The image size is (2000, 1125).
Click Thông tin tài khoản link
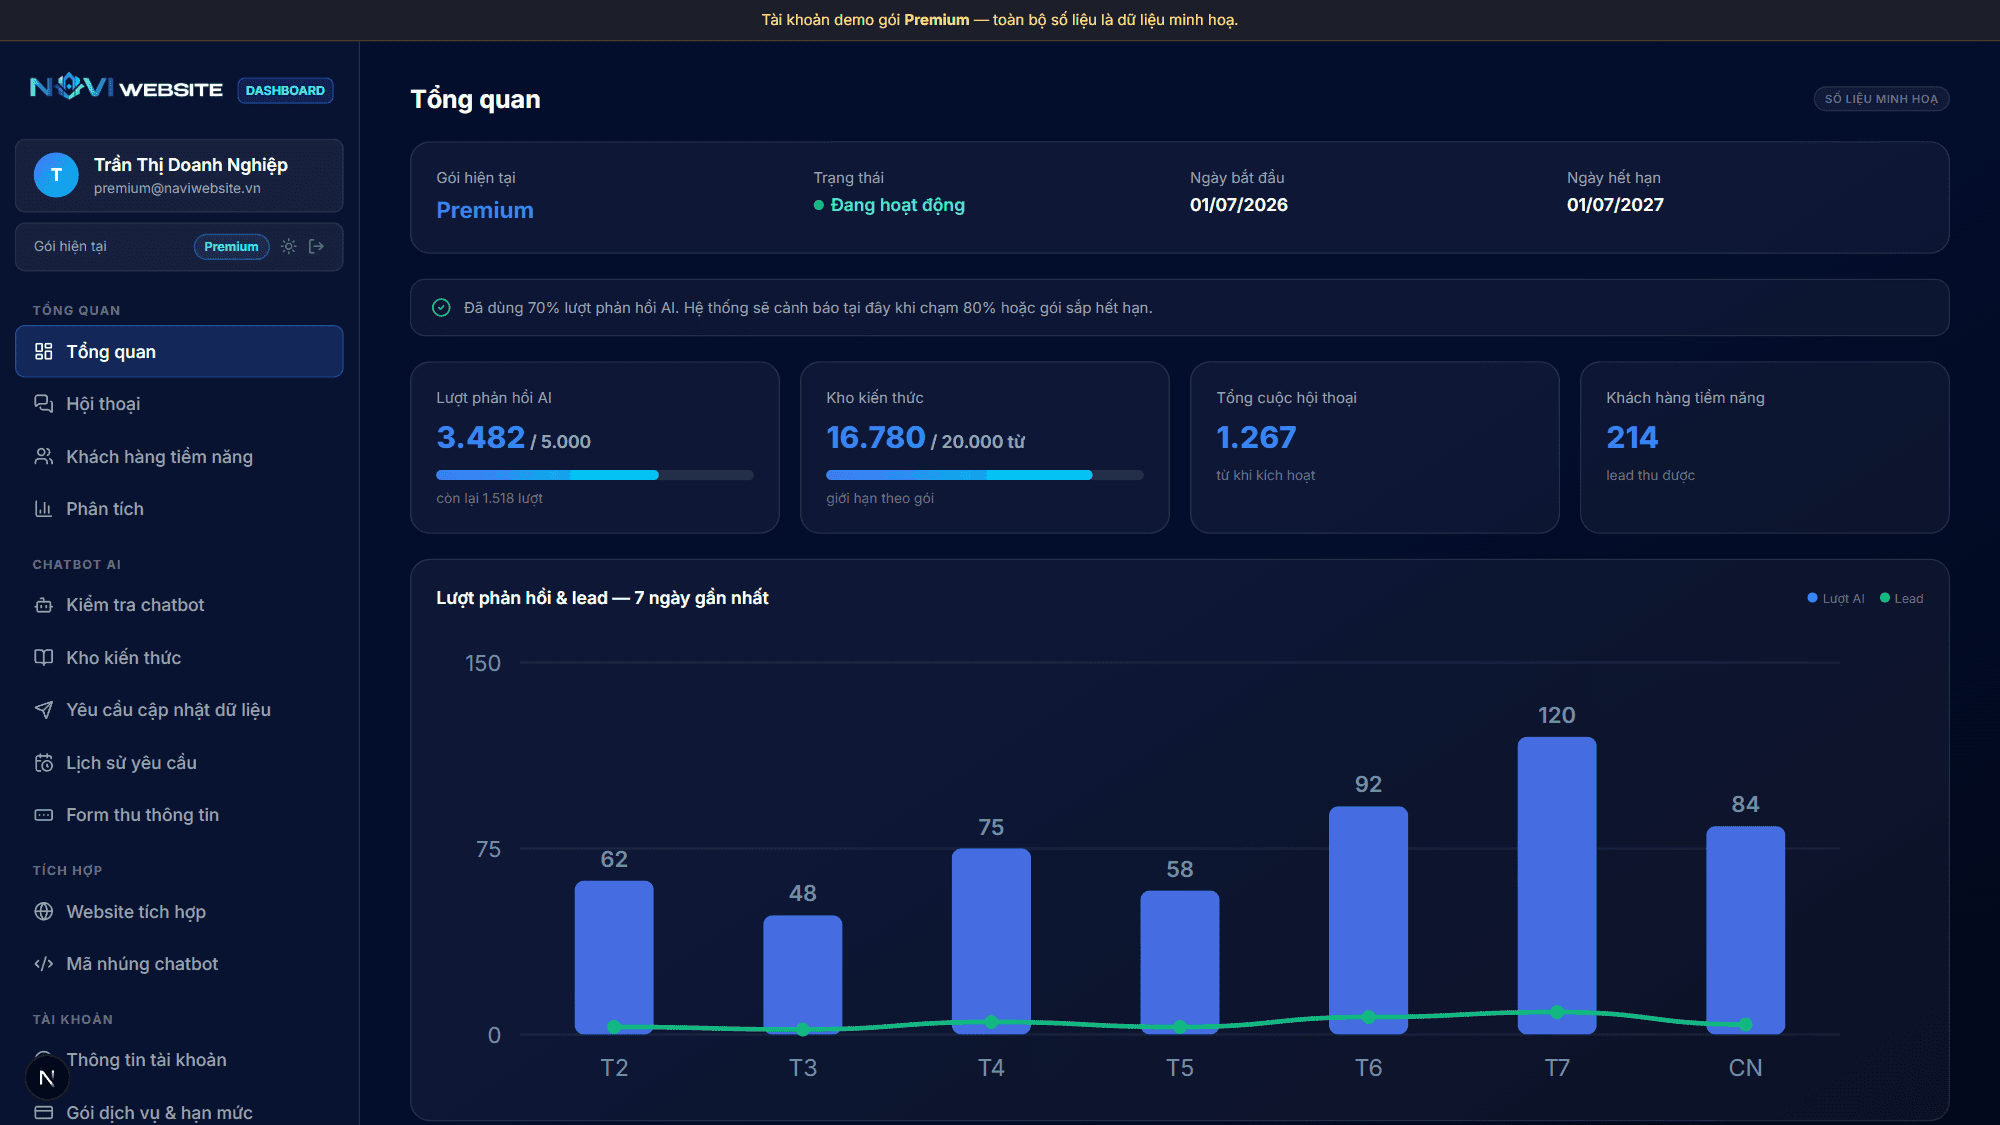tap(146, 1059)
